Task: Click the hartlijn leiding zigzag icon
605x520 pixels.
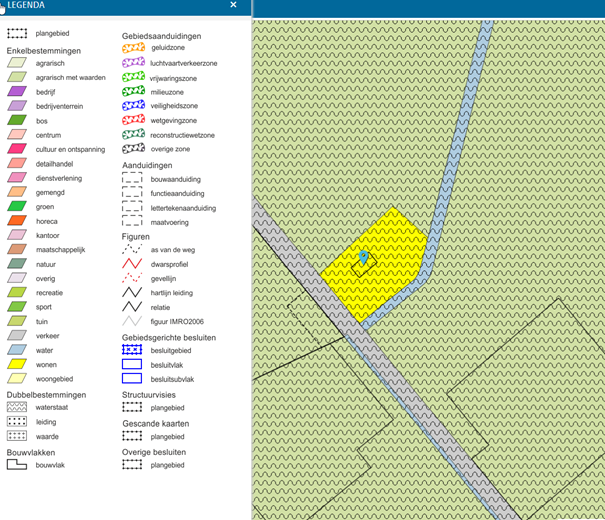Action: (x=132, y=292)
